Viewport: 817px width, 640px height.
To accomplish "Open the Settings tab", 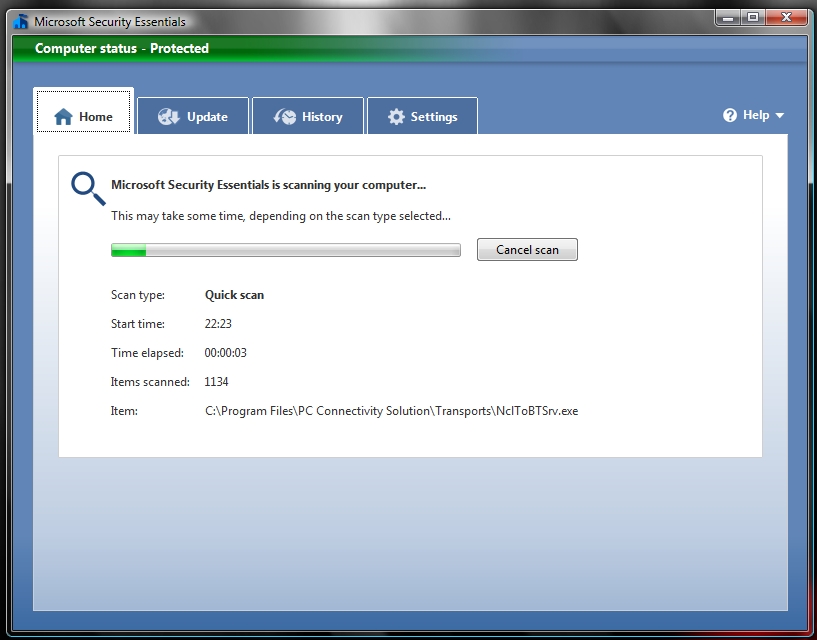I will point(423,116).
